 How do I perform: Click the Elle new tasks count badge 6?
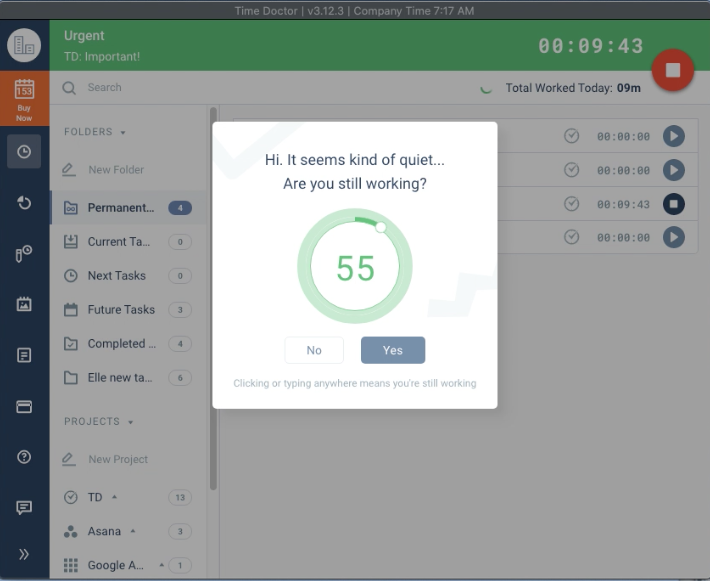[x=180, y=378]
